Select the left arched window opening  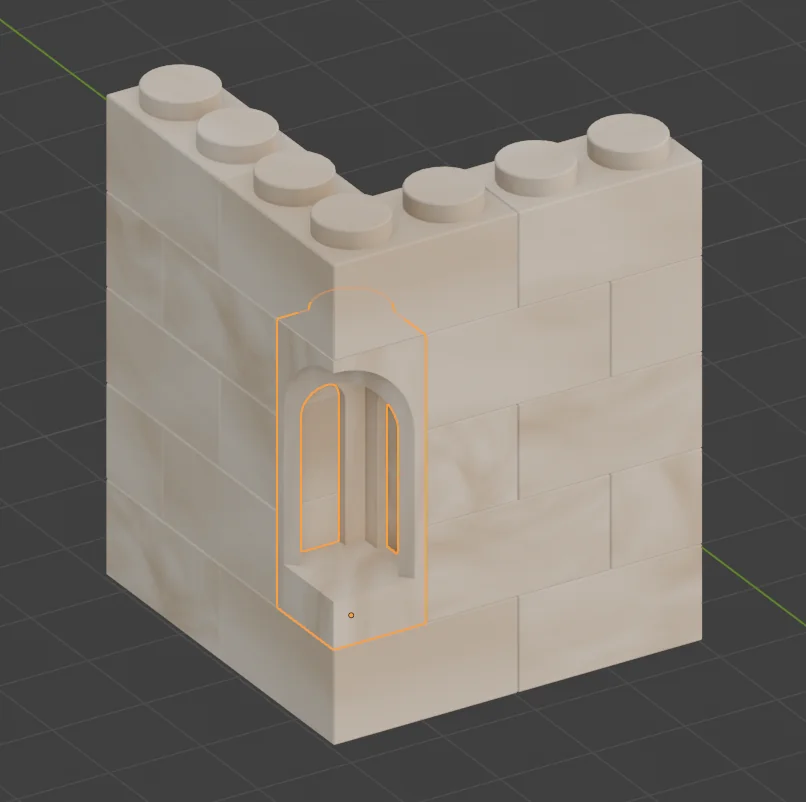coord(319,468)
